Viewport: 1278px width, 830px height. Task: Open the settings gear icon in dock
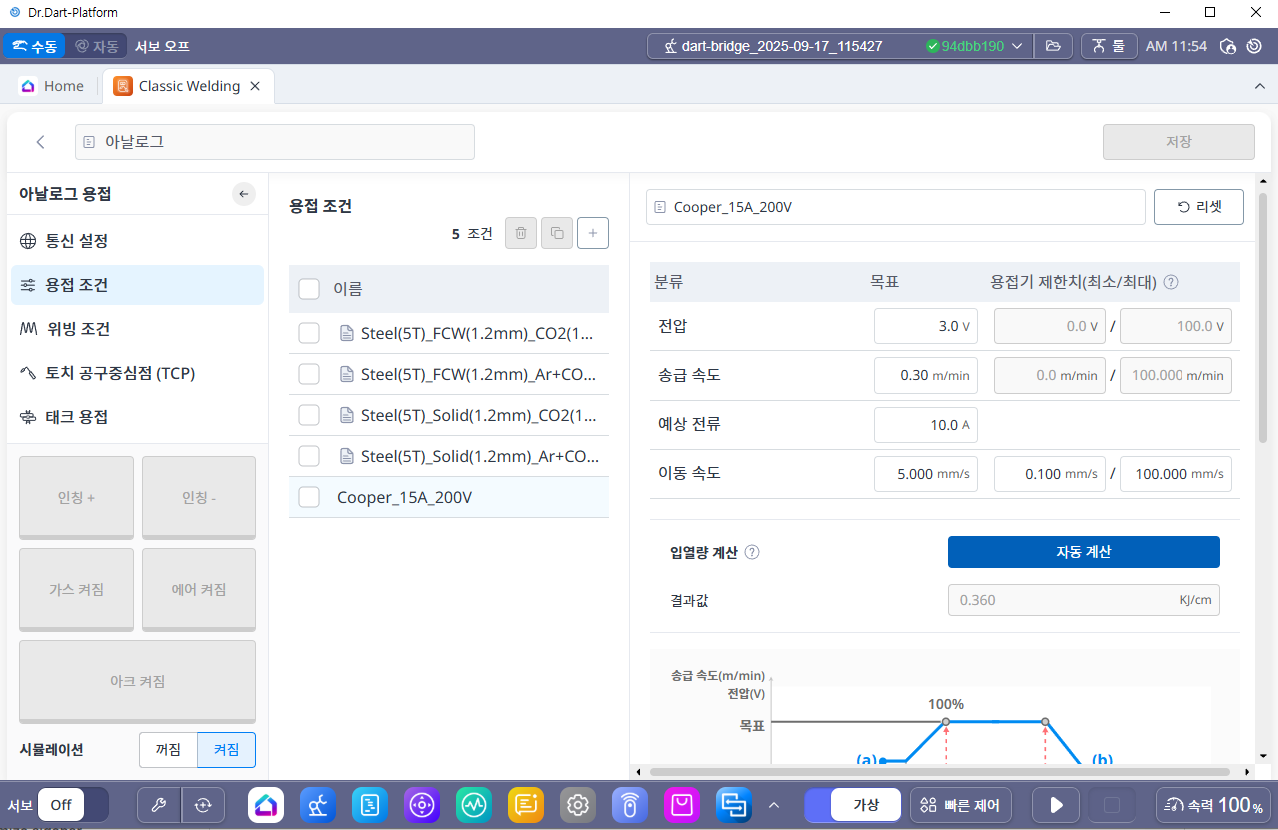pos(577,805)
